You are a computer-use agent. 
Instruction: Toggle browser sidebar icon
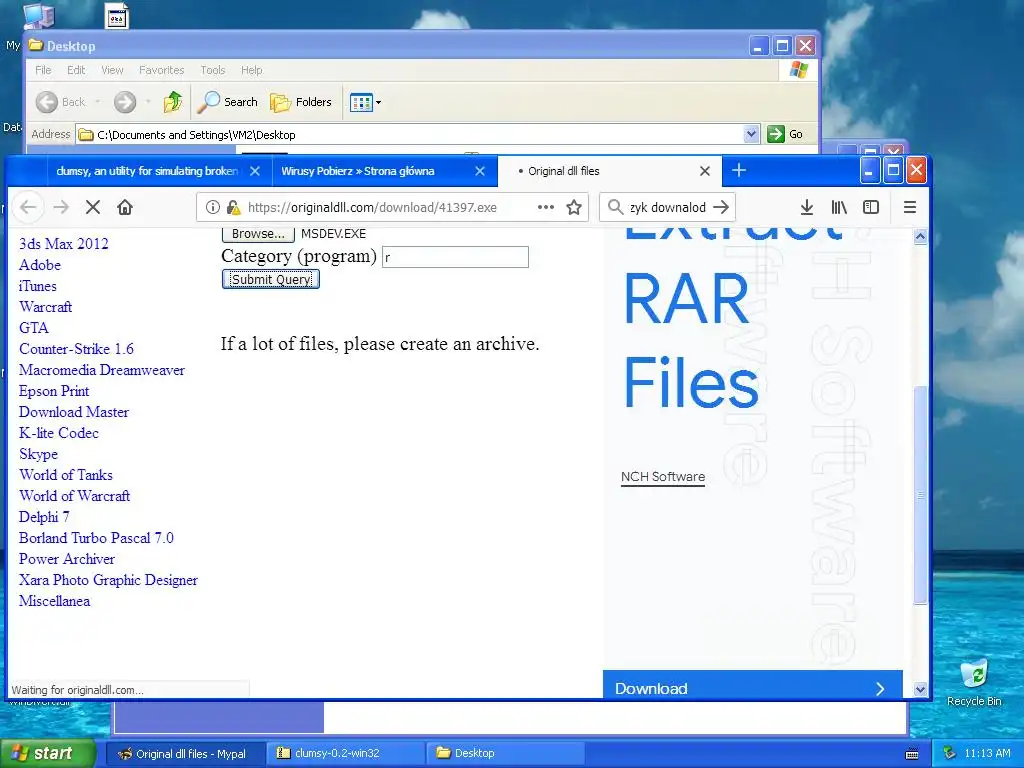pyautogui.click(x=871, y=208)
